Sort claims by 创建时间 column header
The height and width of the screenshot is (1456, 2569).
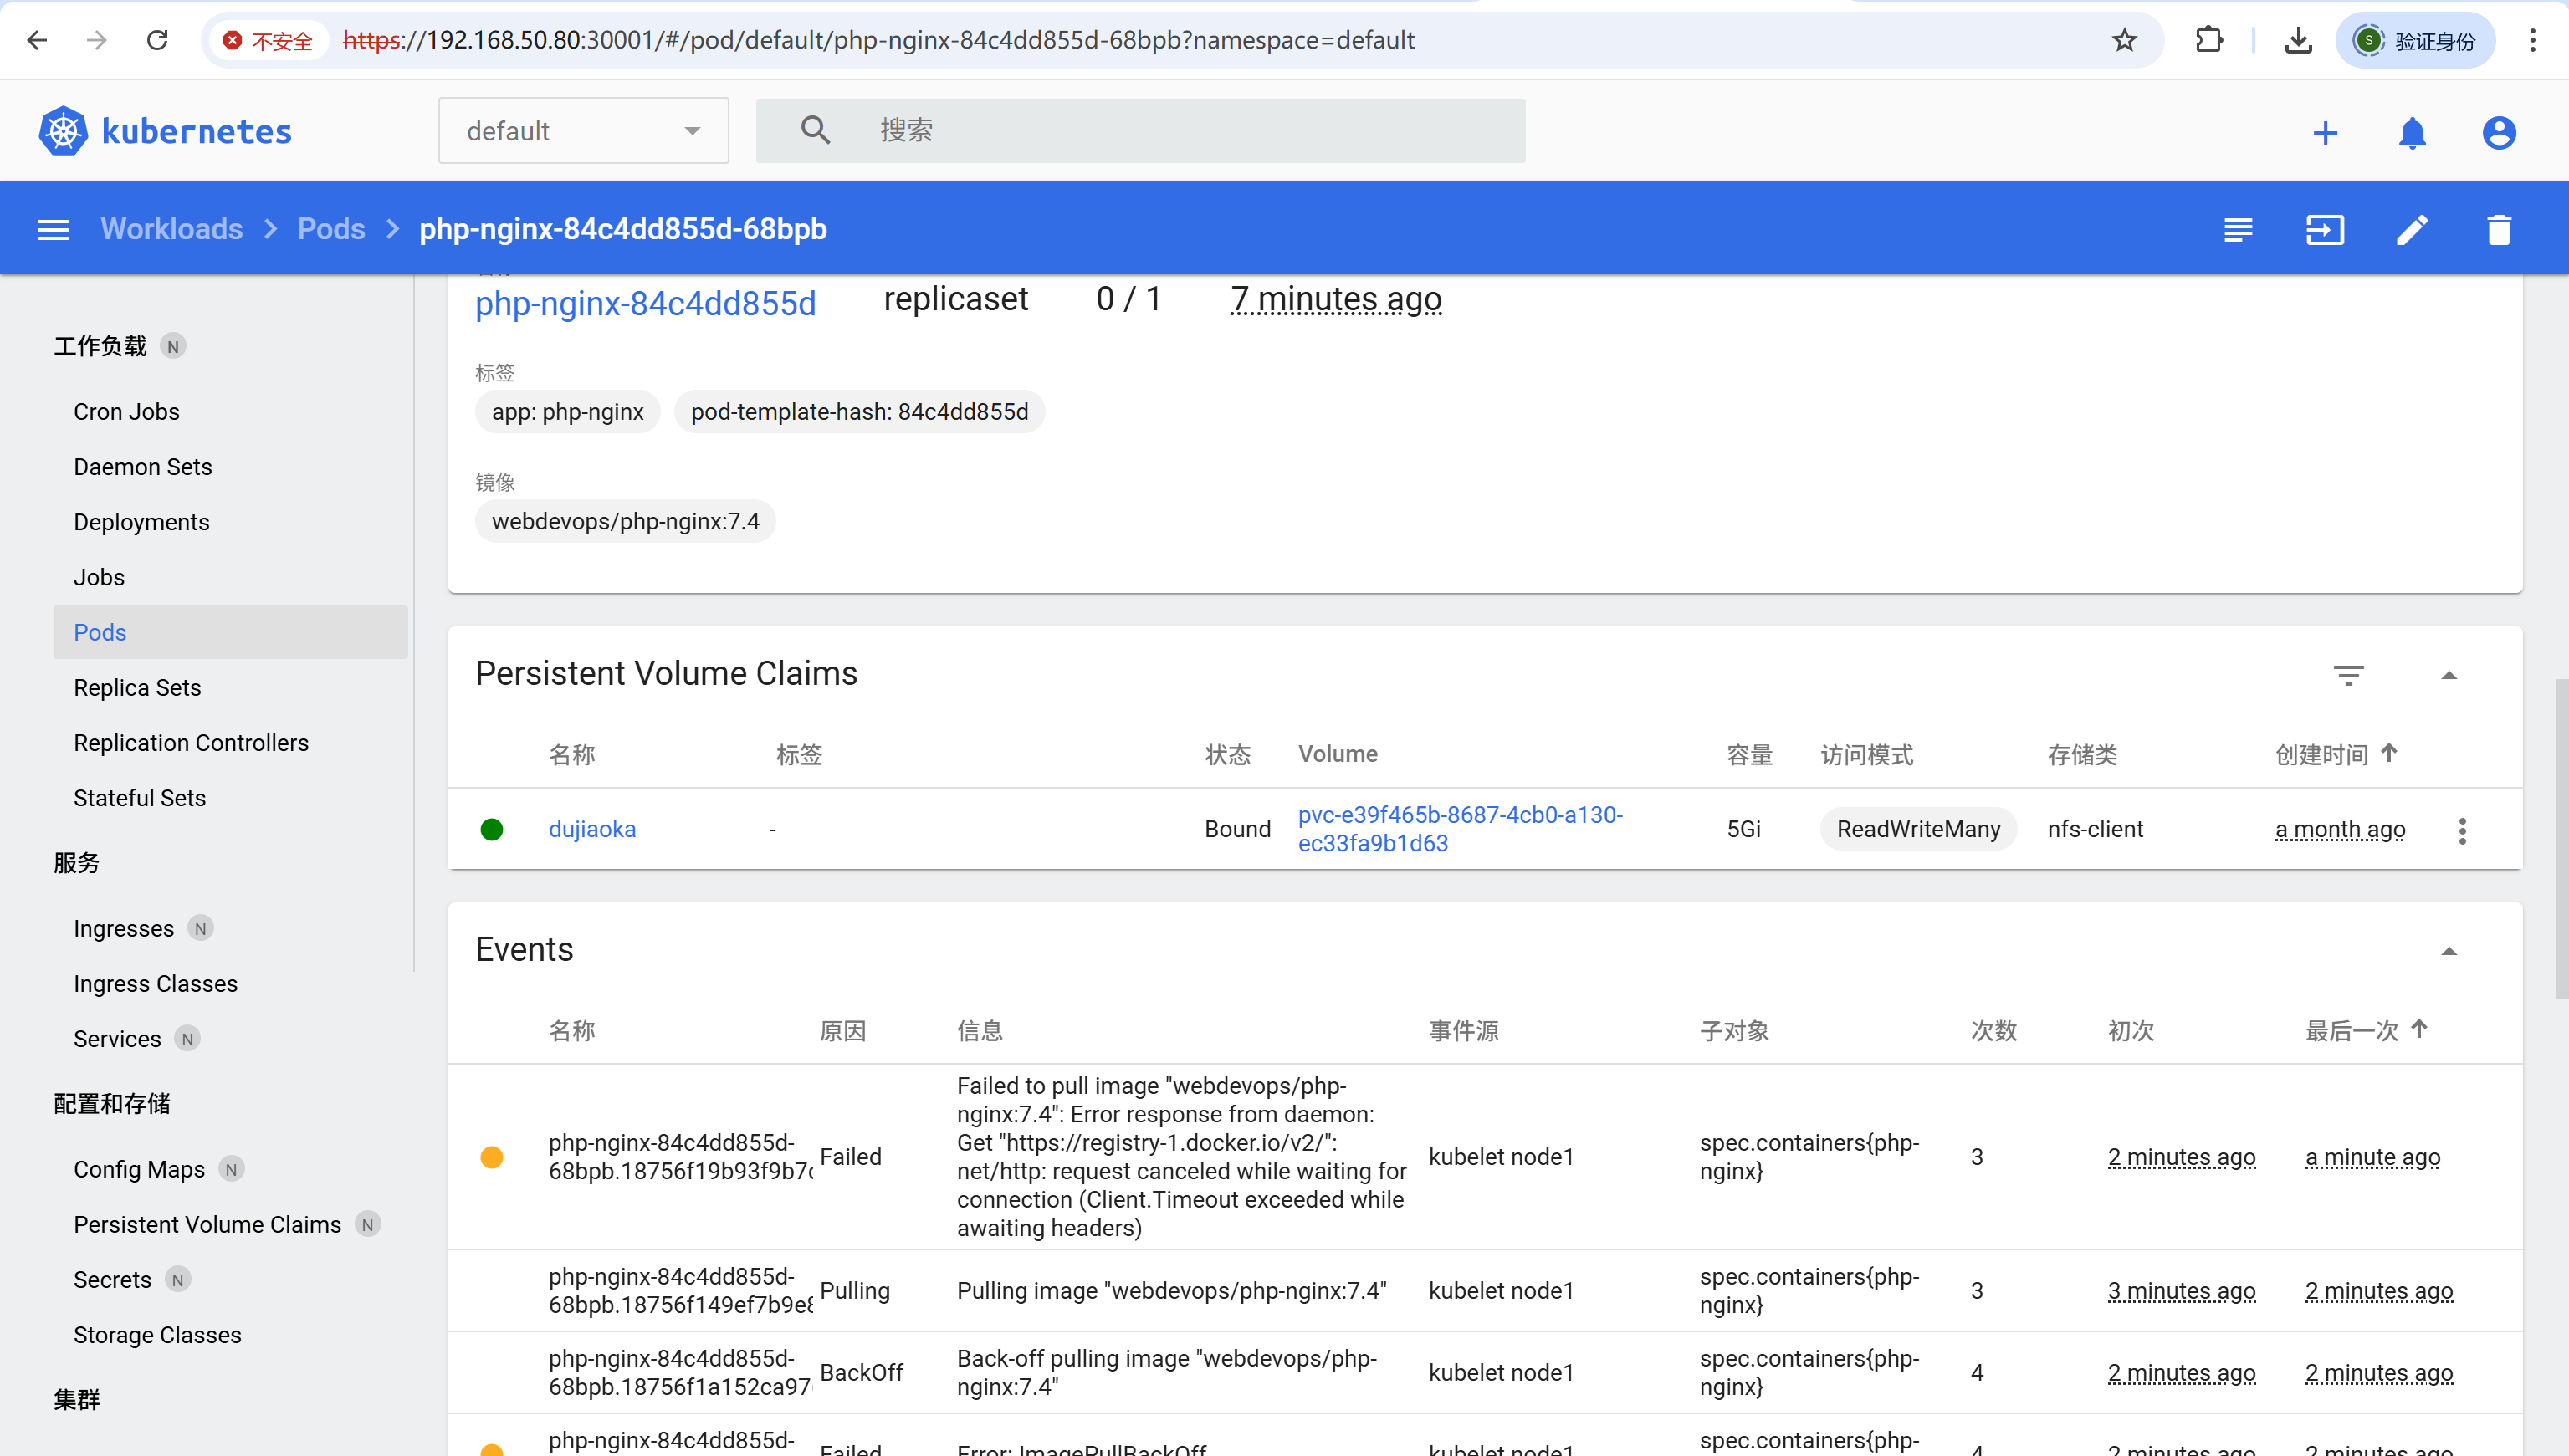click(2322, 755)
